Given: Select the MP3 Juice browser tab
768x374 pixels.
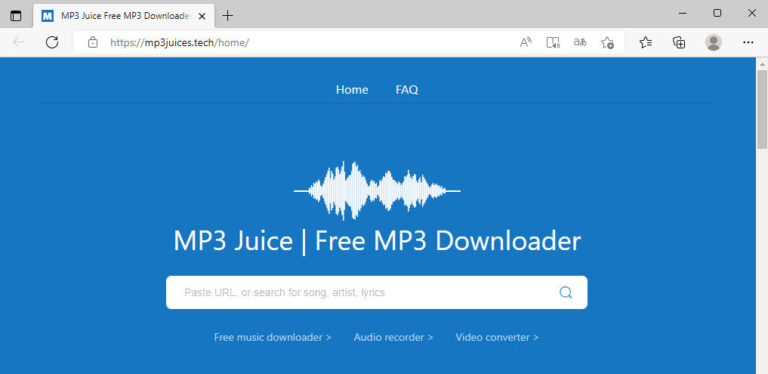Looking at the screenshot, I should tap(124, 16).
